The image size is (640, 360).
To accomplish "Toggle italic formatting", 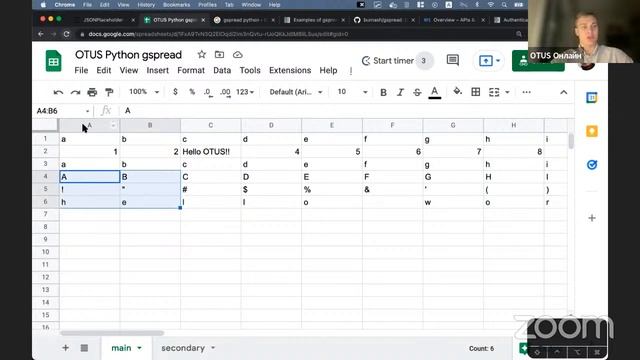I will coord(400,93).
